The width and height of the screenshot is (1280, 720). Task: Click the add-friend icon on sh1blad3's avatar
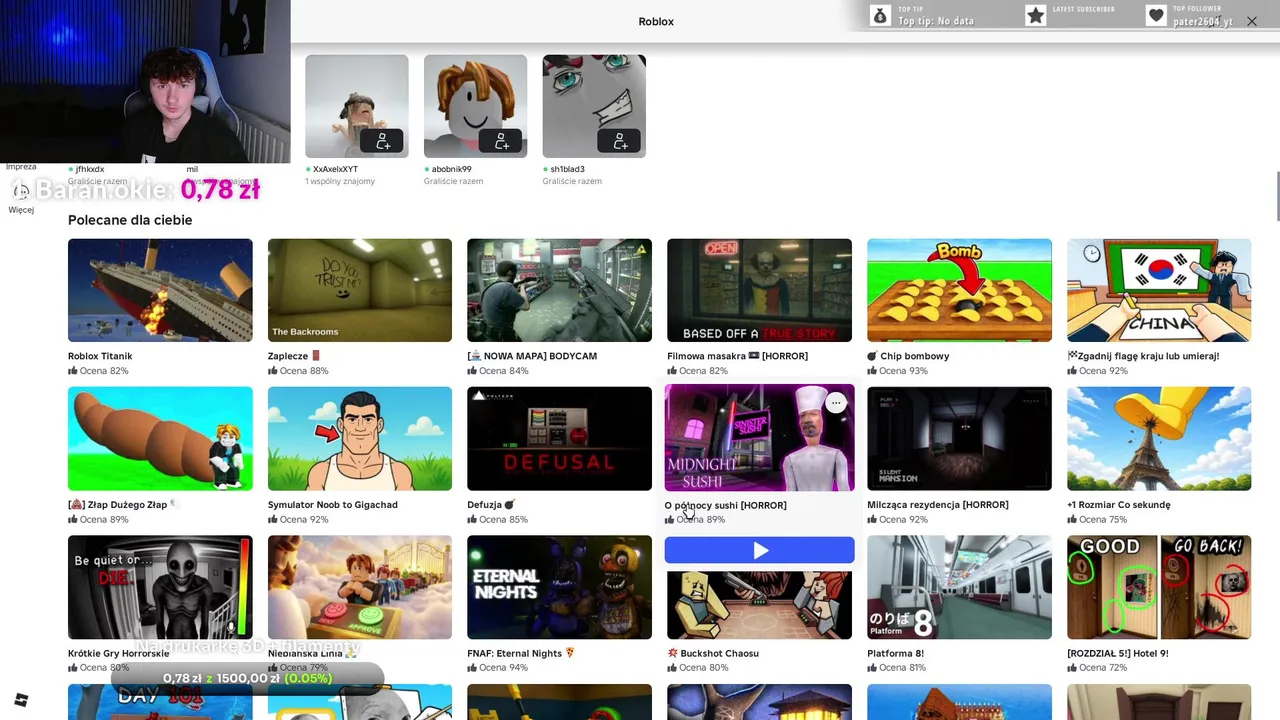pos(620,141)
